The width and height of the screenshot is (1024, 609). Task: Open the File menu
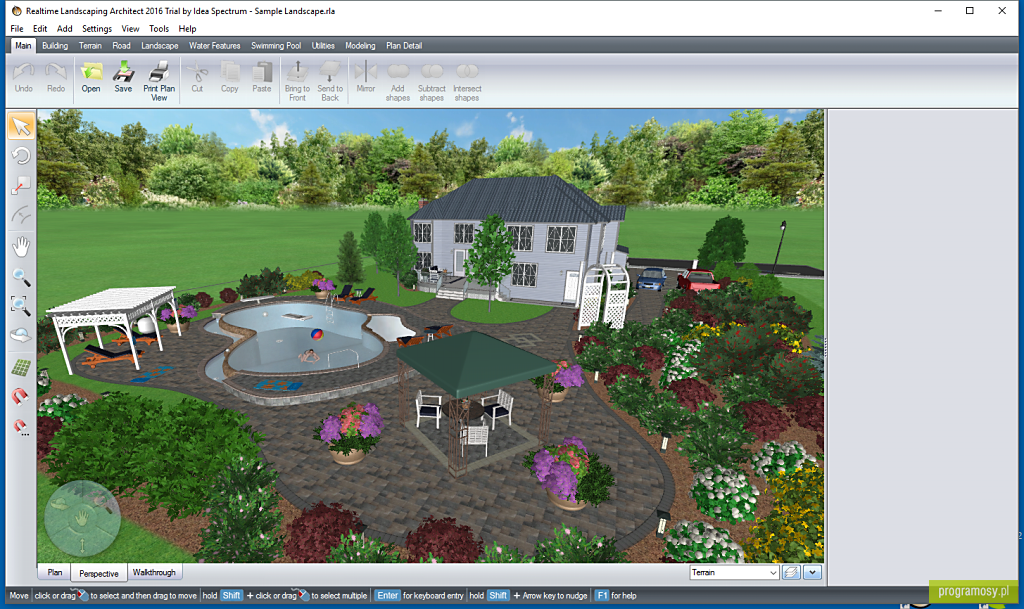click(17, 29)
